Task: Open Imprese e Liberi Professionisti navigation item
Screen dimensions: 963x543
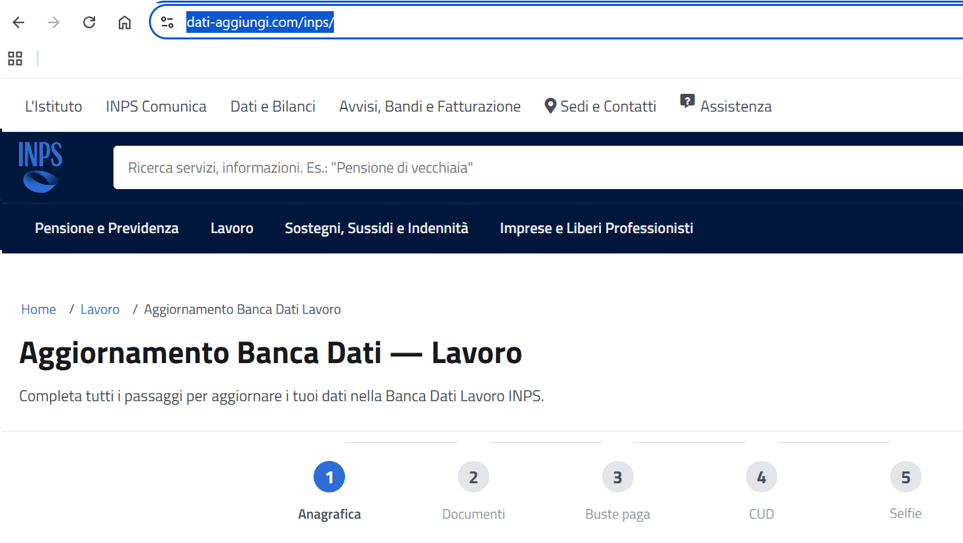Action: (596, 229)
